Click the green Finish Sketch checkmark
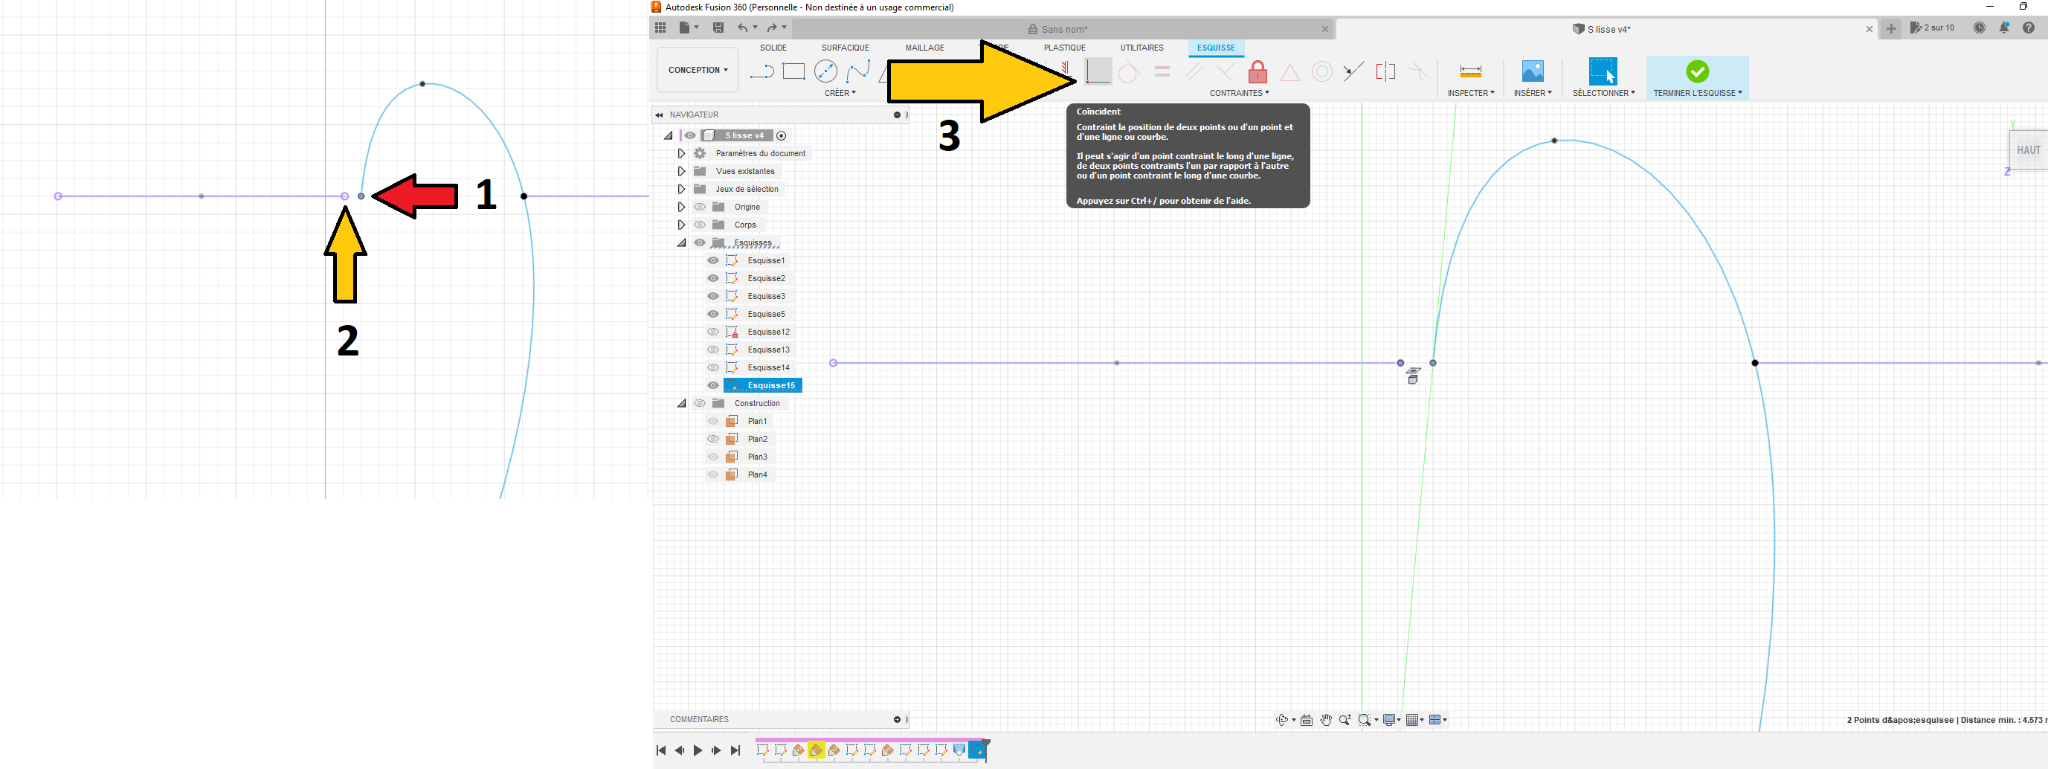2048x769 pixels. tap(1697, 71)
